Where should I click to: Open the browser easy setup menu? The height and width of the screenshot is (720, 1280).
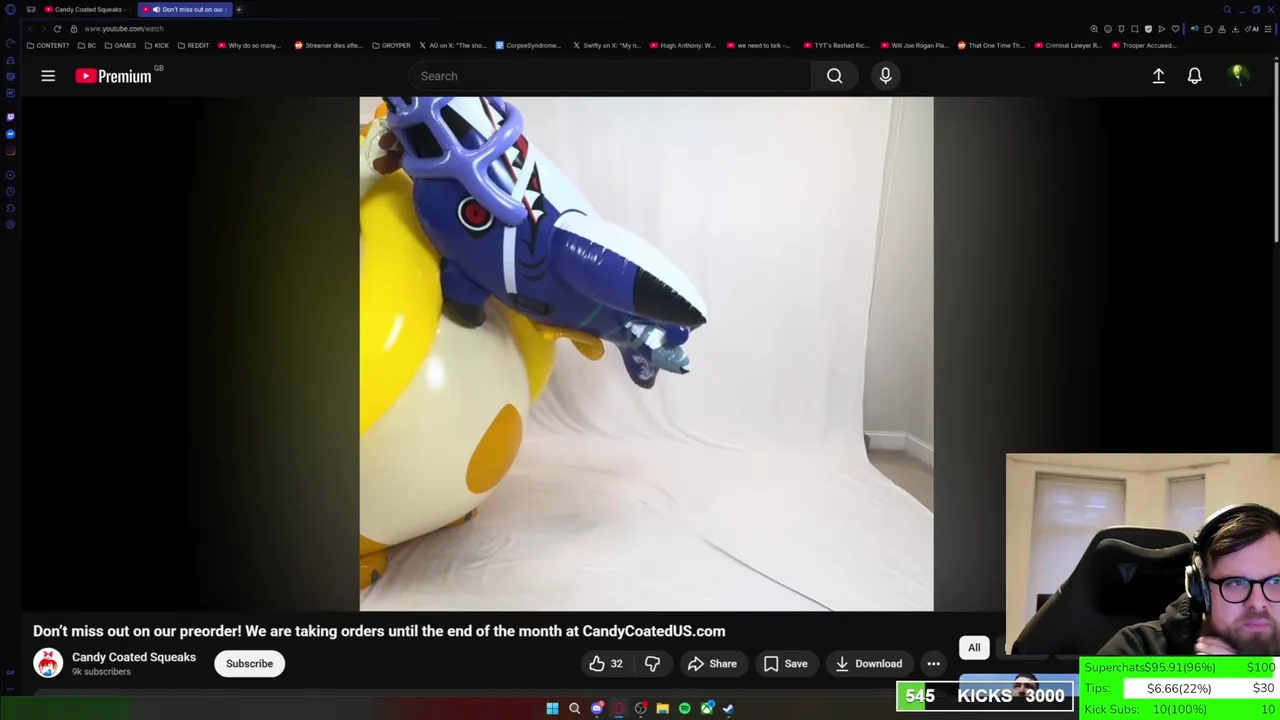pyautogui.click(x=1269, y=29)
